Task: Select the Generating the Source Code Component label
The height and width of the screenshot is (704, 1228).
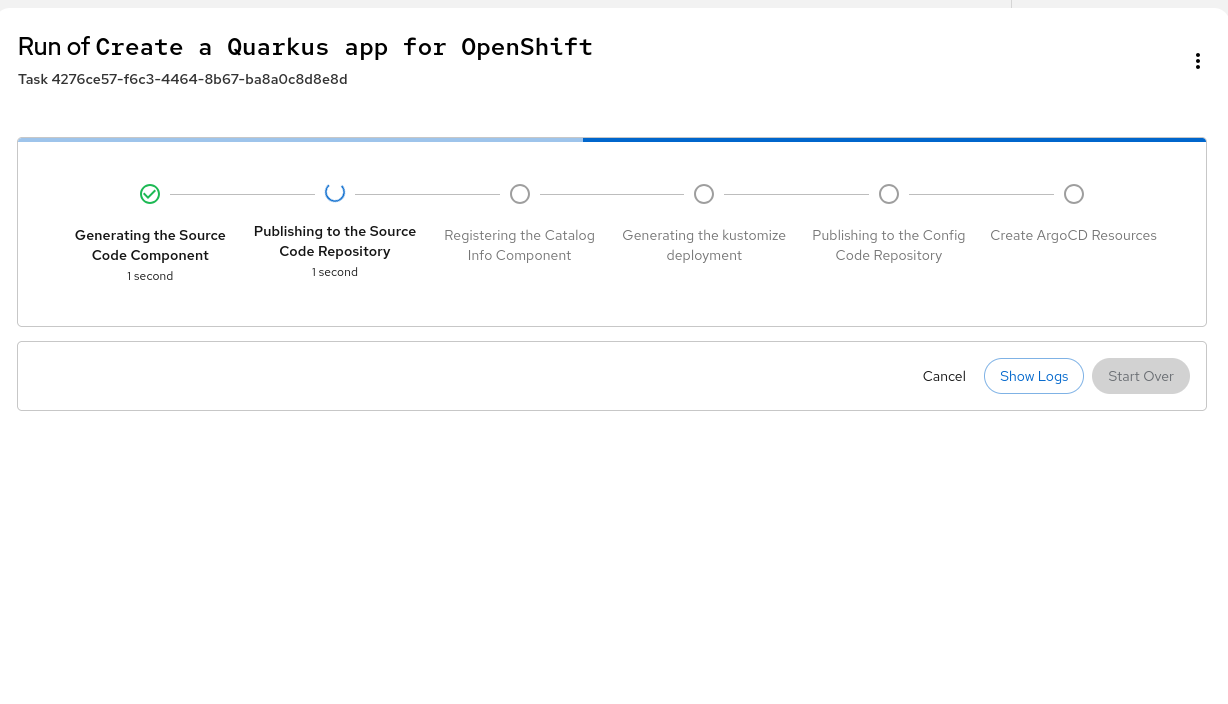Action: coord(150,245)
